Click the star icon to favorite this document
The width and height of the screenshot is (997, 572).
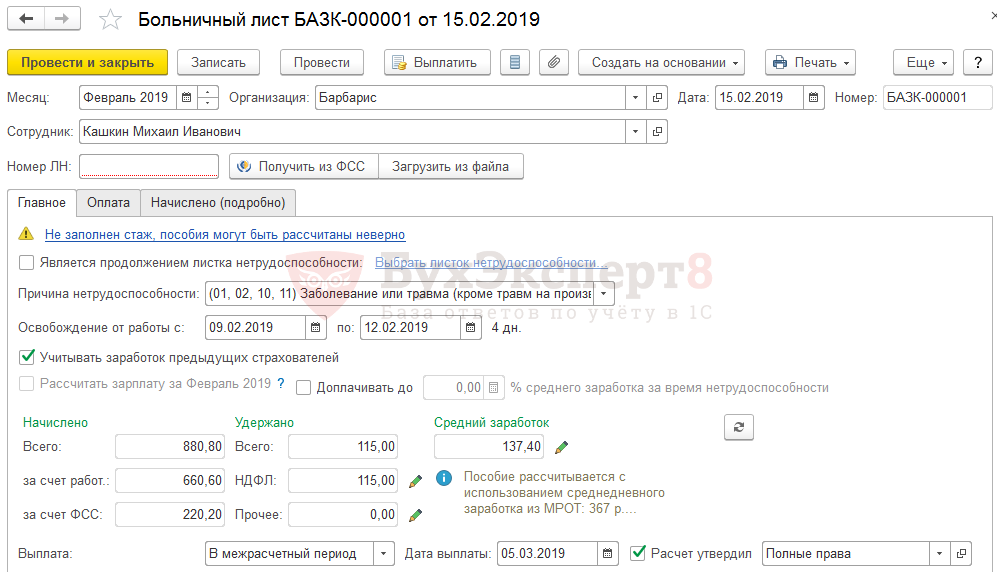click(111, 20)
